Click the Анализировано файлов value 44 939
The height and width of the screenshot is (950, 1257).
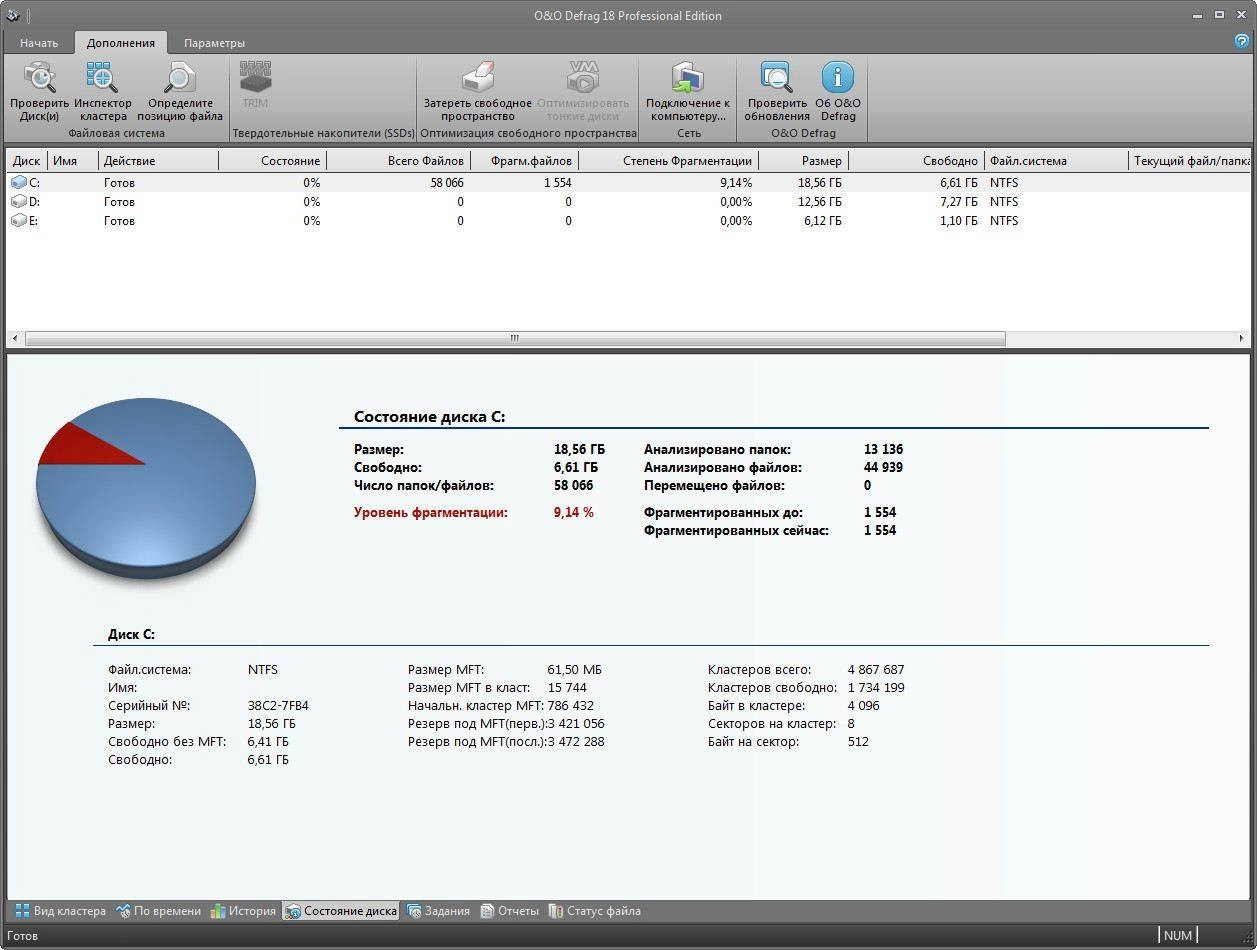coord(884,467)
